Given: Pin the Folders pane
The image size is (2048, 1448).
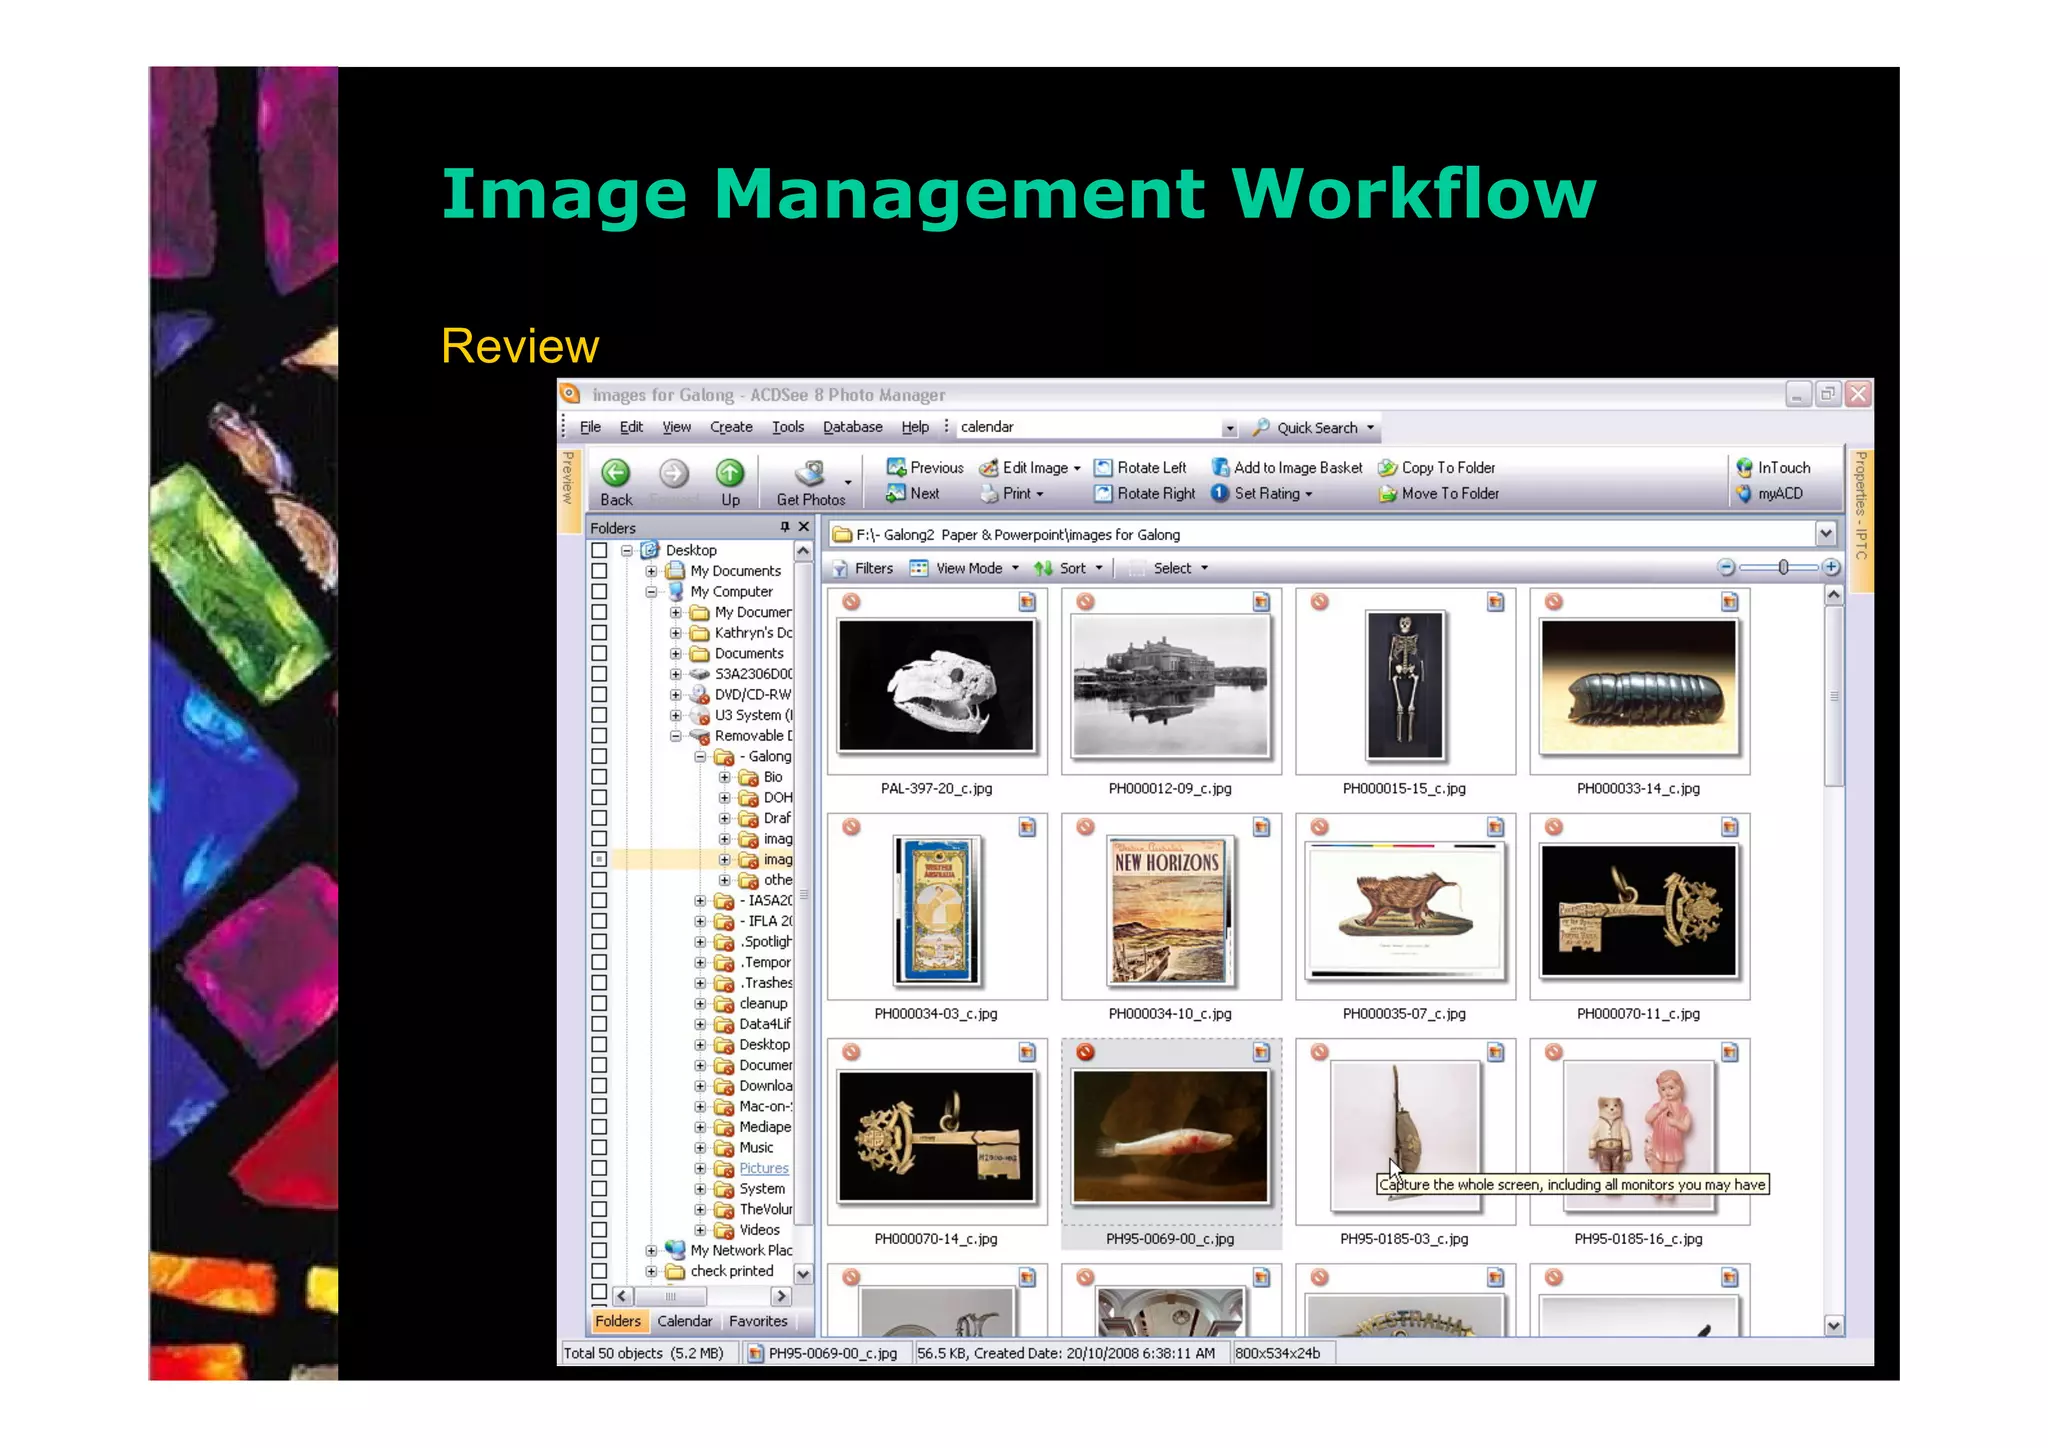Looking at the screenshot, I should coord(784,527).
